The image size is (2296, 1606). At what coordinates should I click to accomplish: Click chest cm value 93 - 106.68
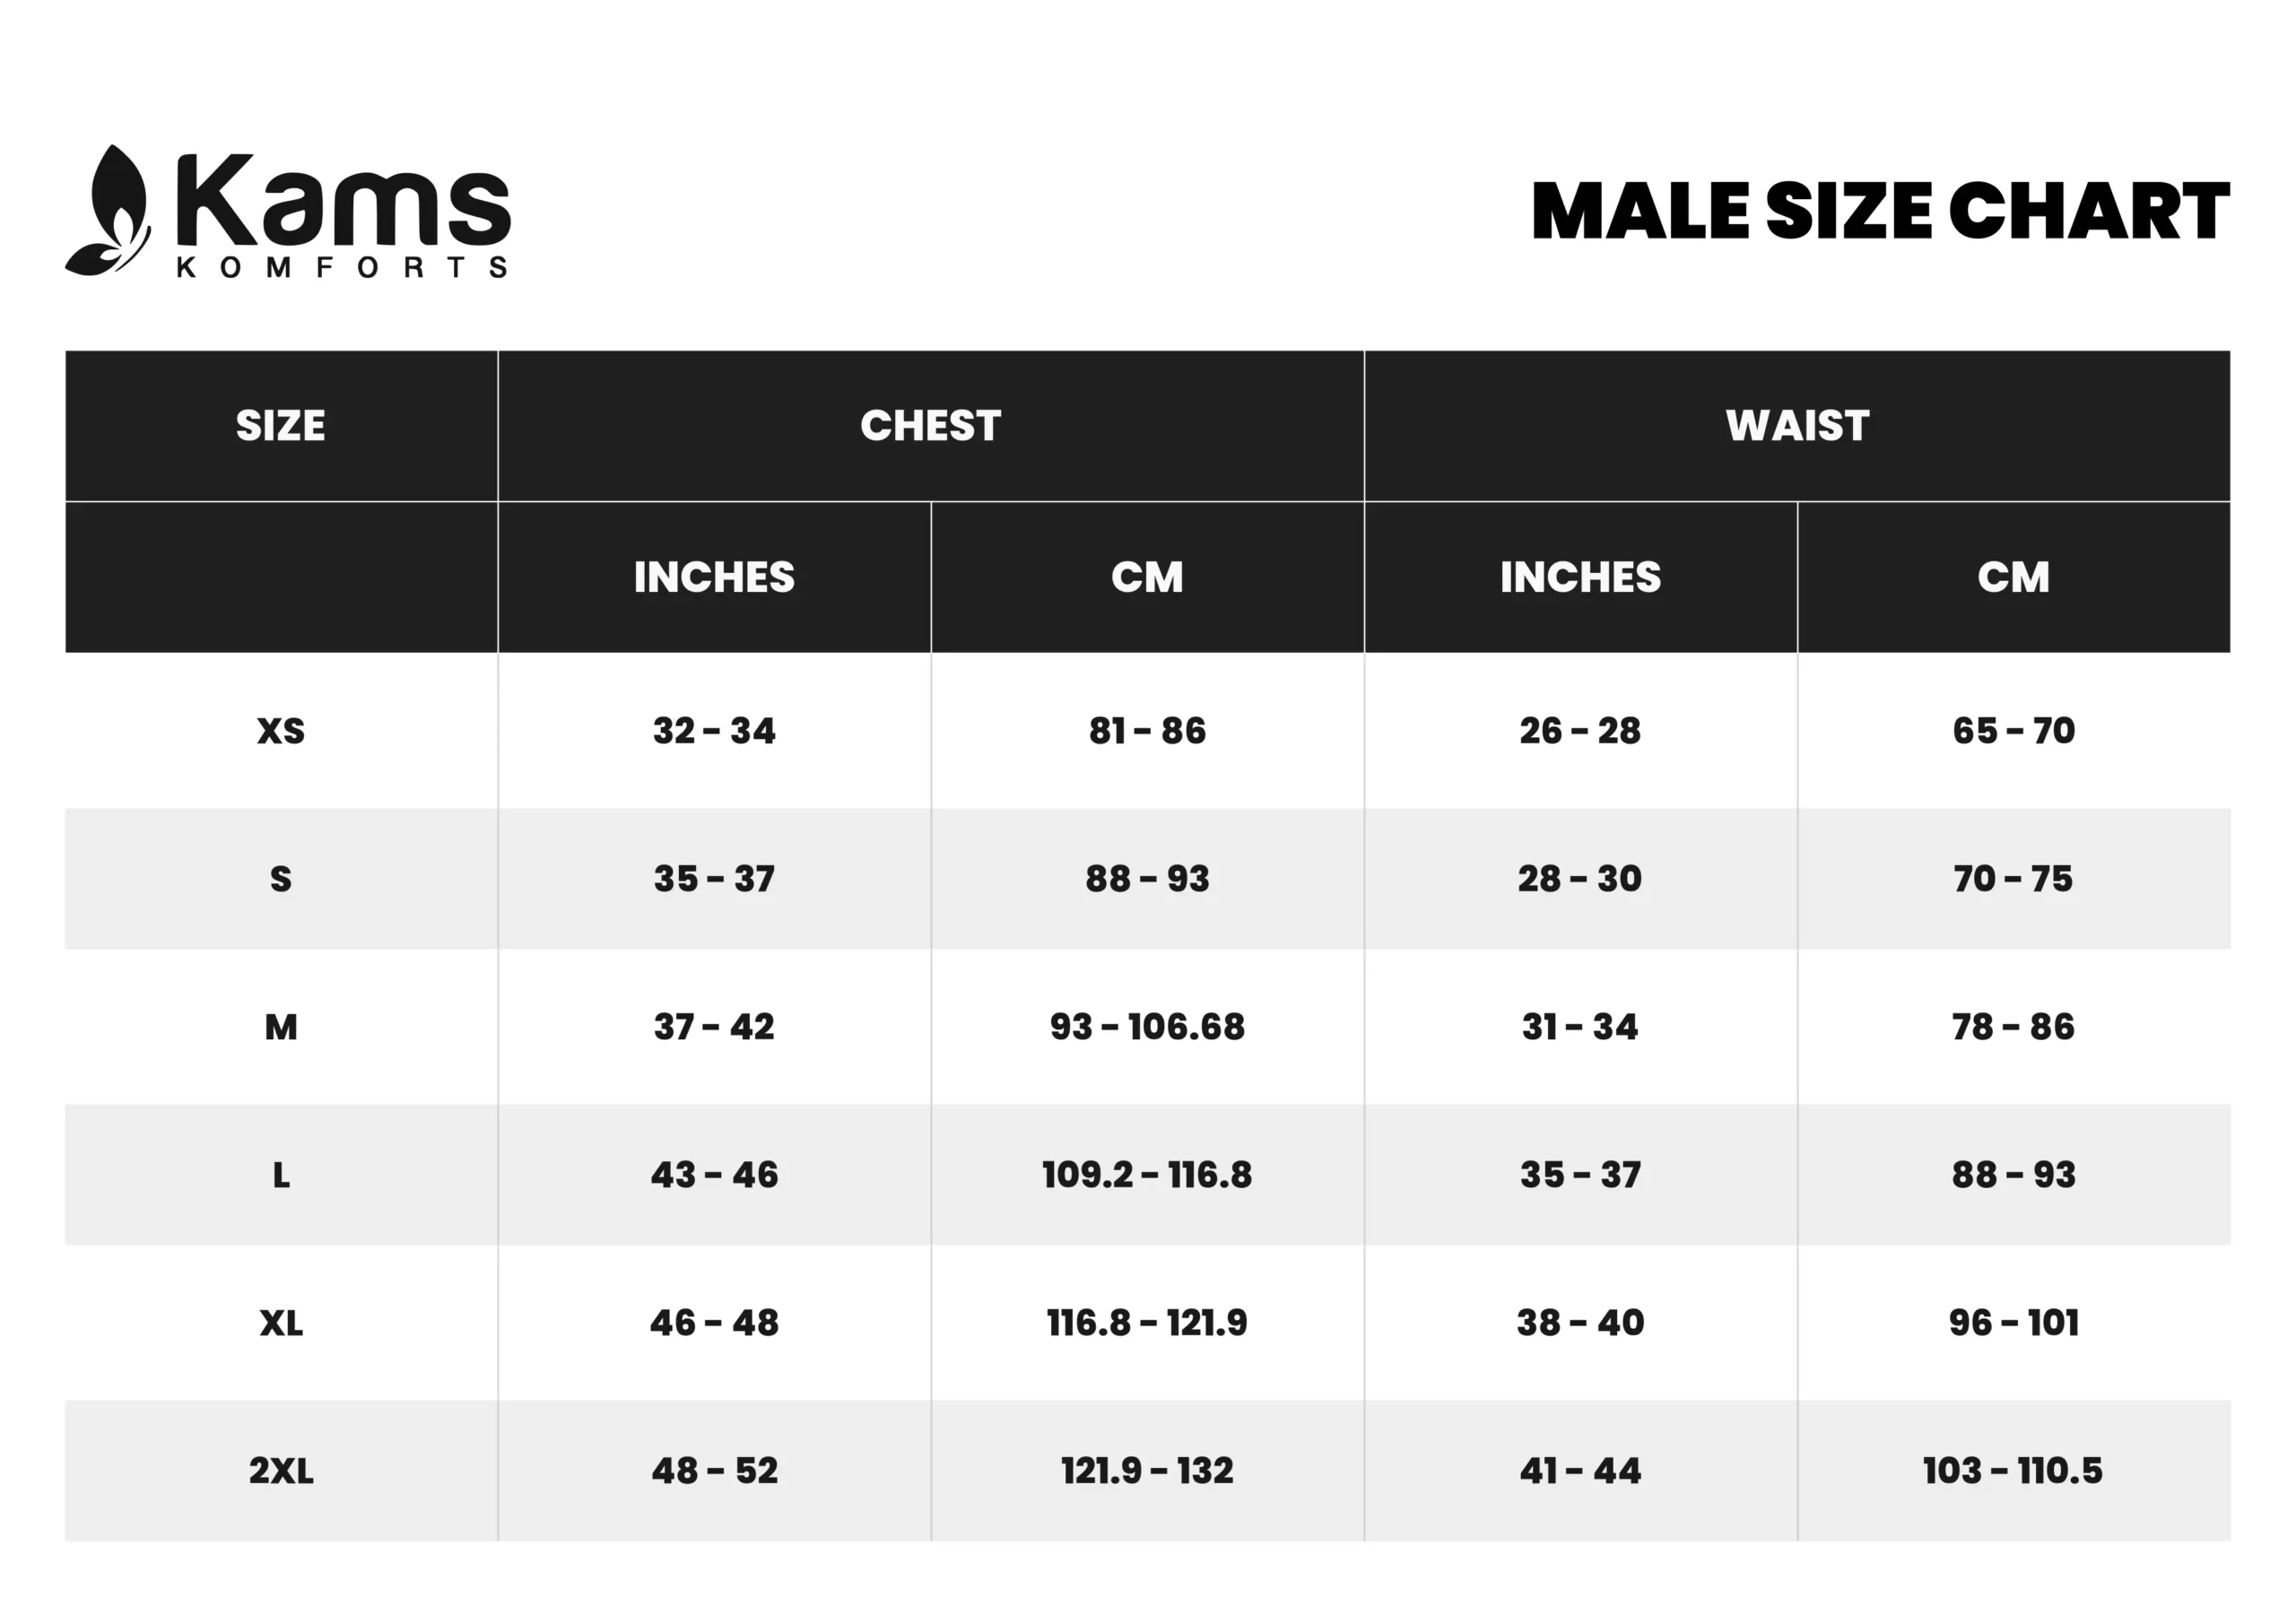[x=1147, y=1027]
